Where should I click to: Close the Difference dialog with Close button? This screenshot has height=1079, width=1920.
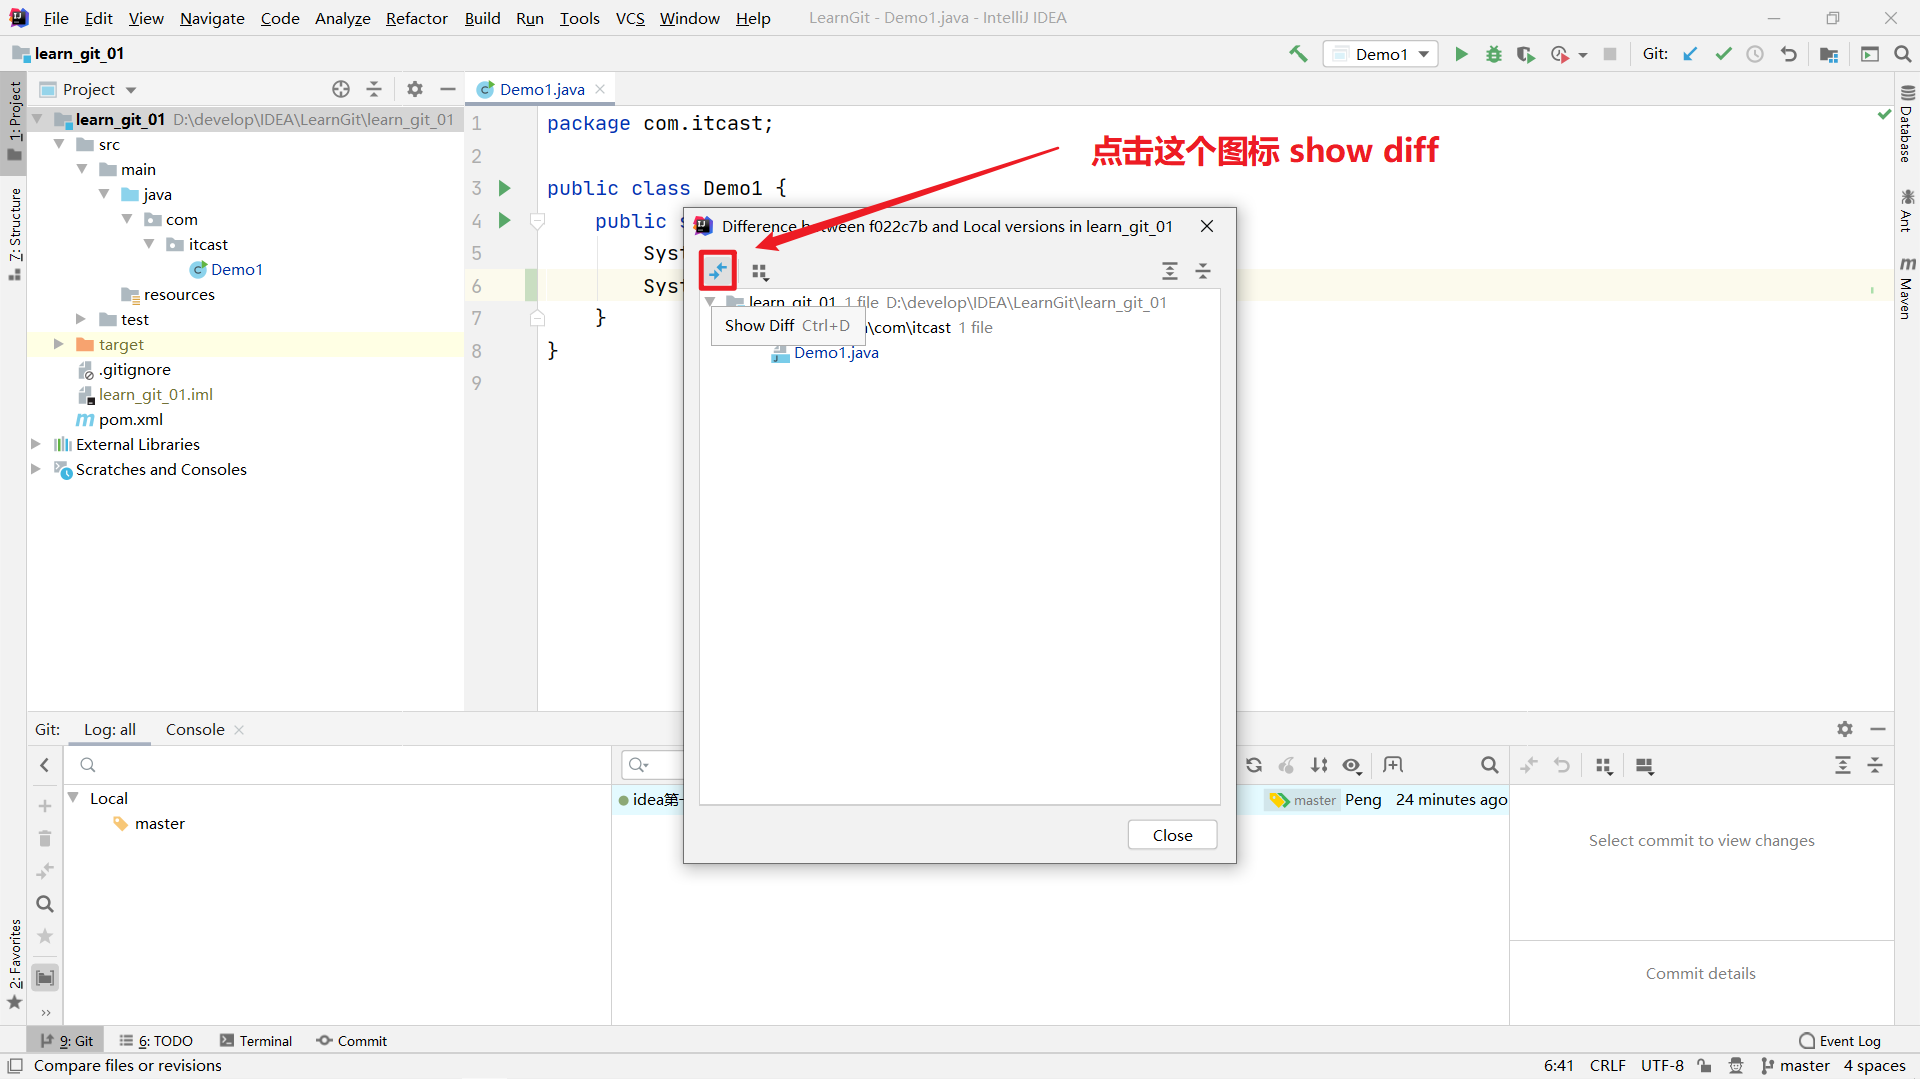tap(1172, 835)
